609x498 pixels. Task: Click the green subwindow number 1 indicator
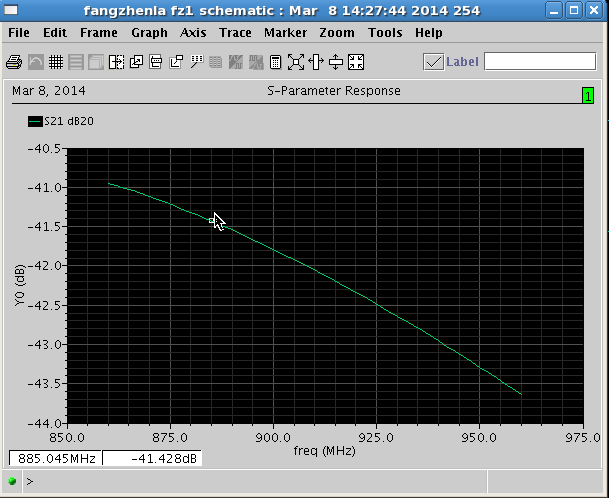[588, 96]
